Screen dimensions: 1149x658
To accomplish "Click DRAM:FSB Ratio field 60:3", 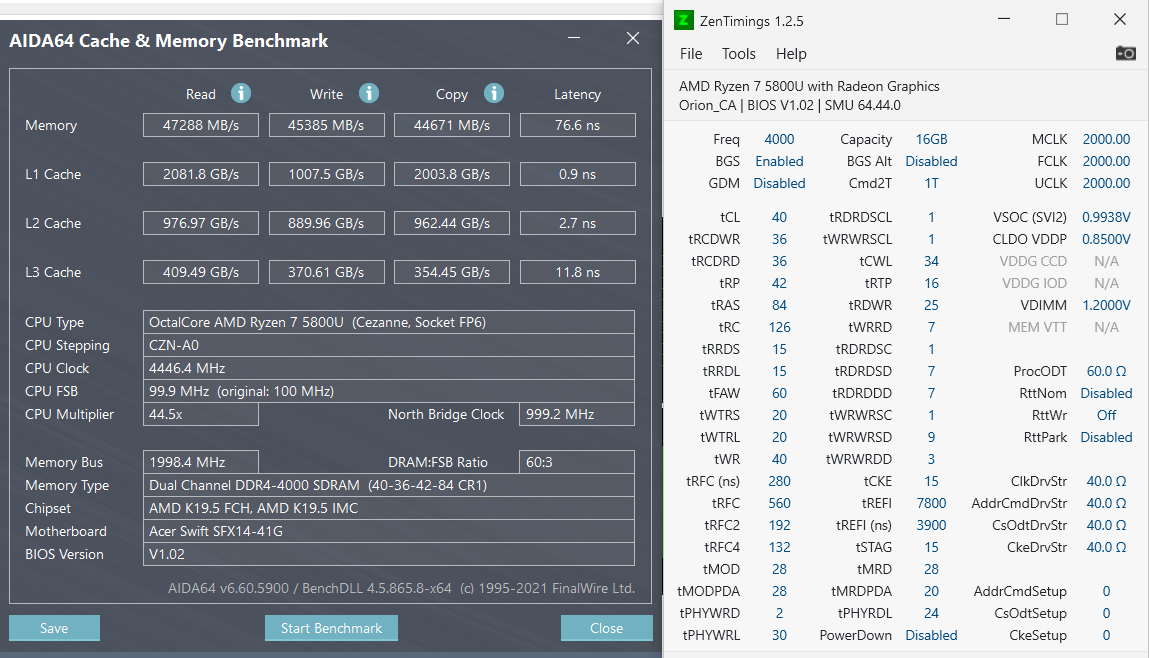I will click(x=577, y=462).
